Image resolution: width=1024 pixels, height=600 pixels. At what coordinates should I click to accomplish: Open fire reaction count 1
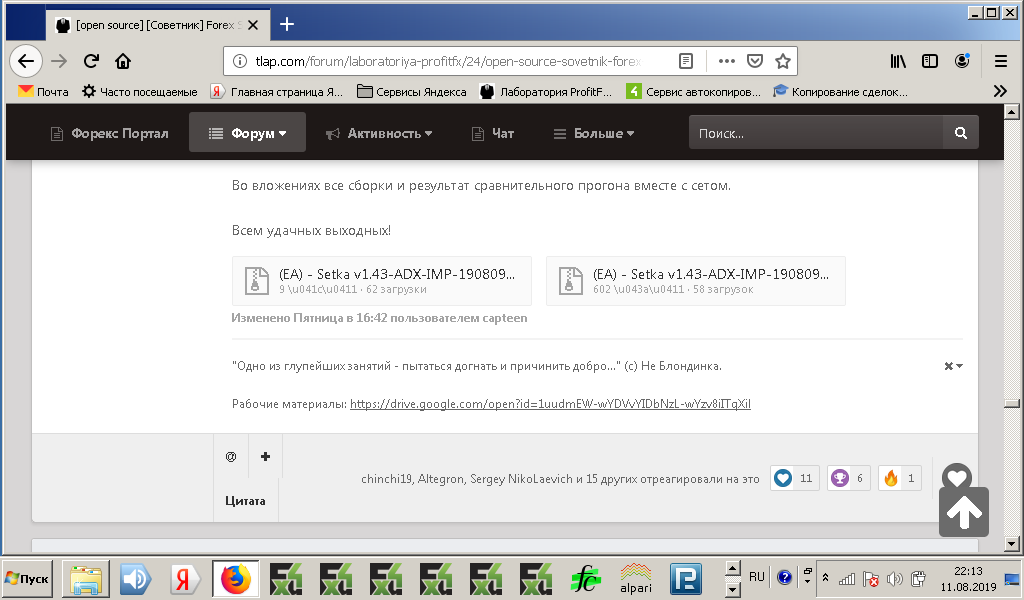tap(899, 479)
